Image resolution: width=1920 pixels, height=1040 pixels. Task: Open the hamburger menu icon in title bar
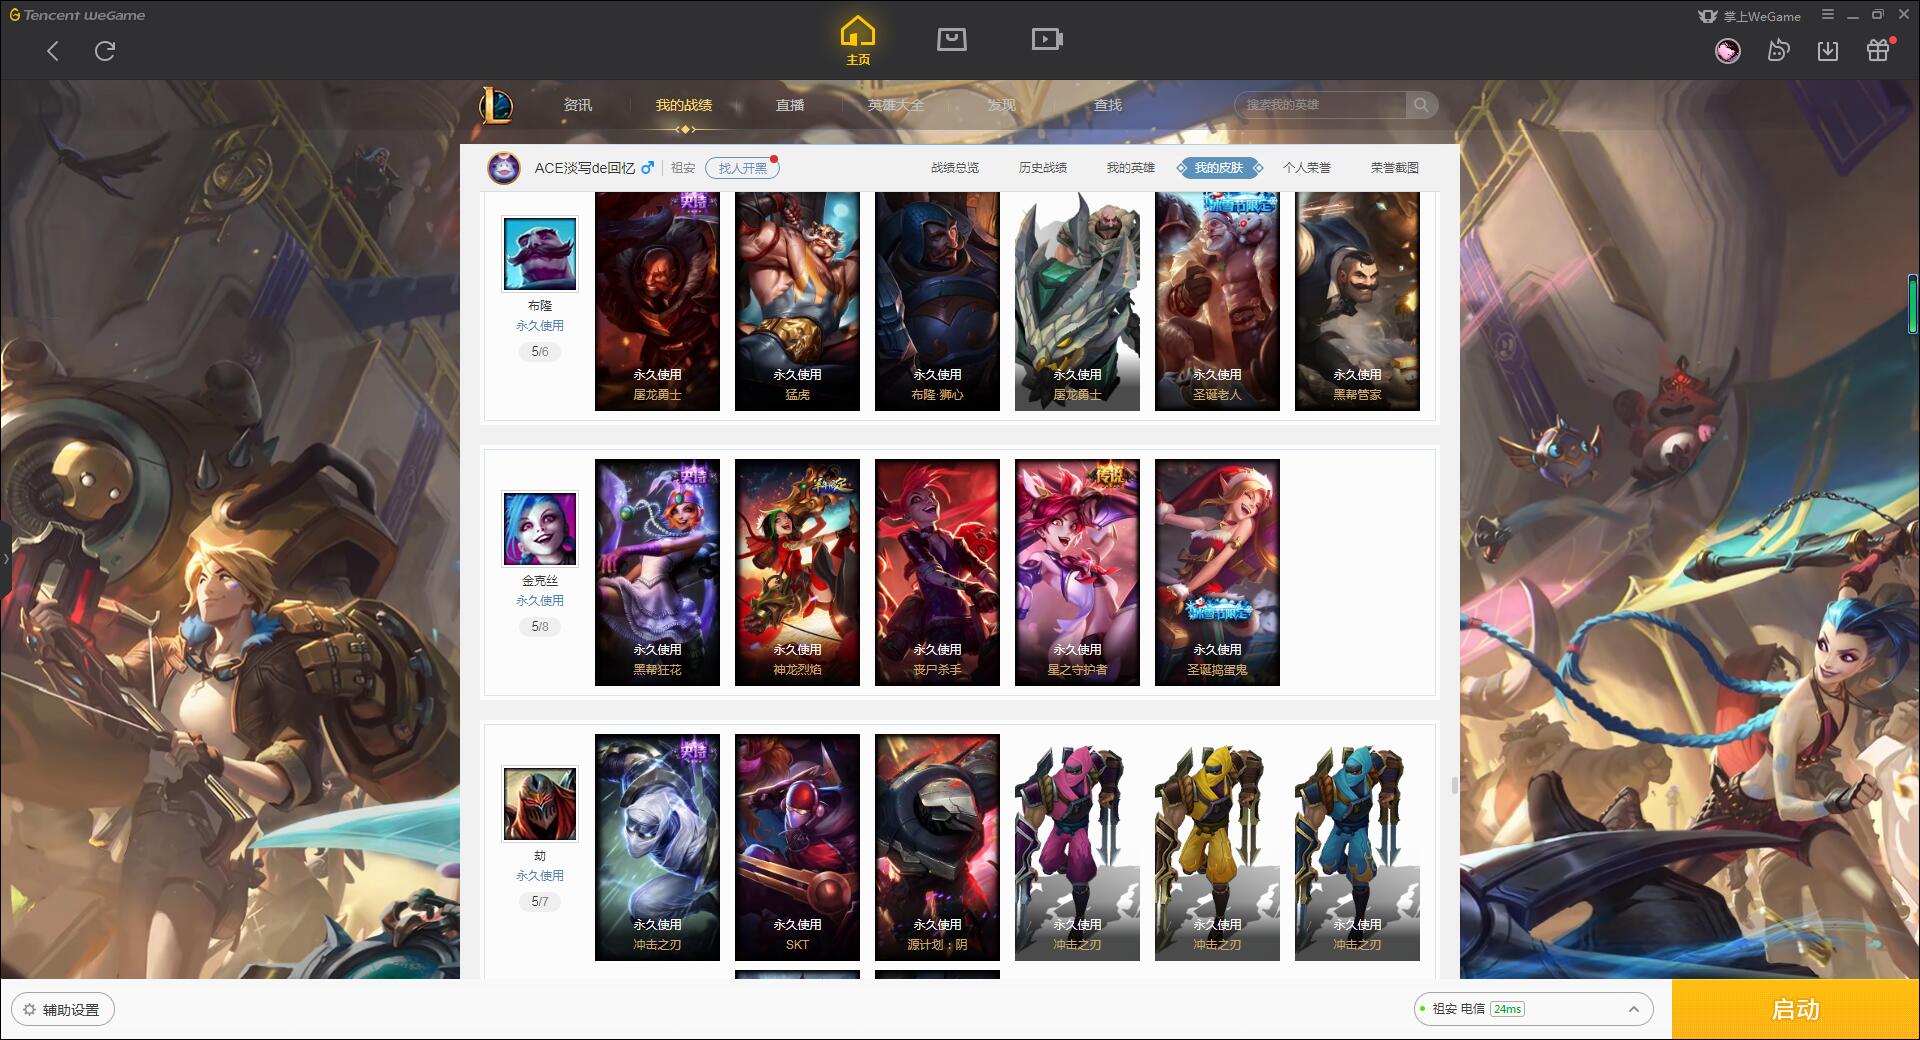tap(1828, 15)
